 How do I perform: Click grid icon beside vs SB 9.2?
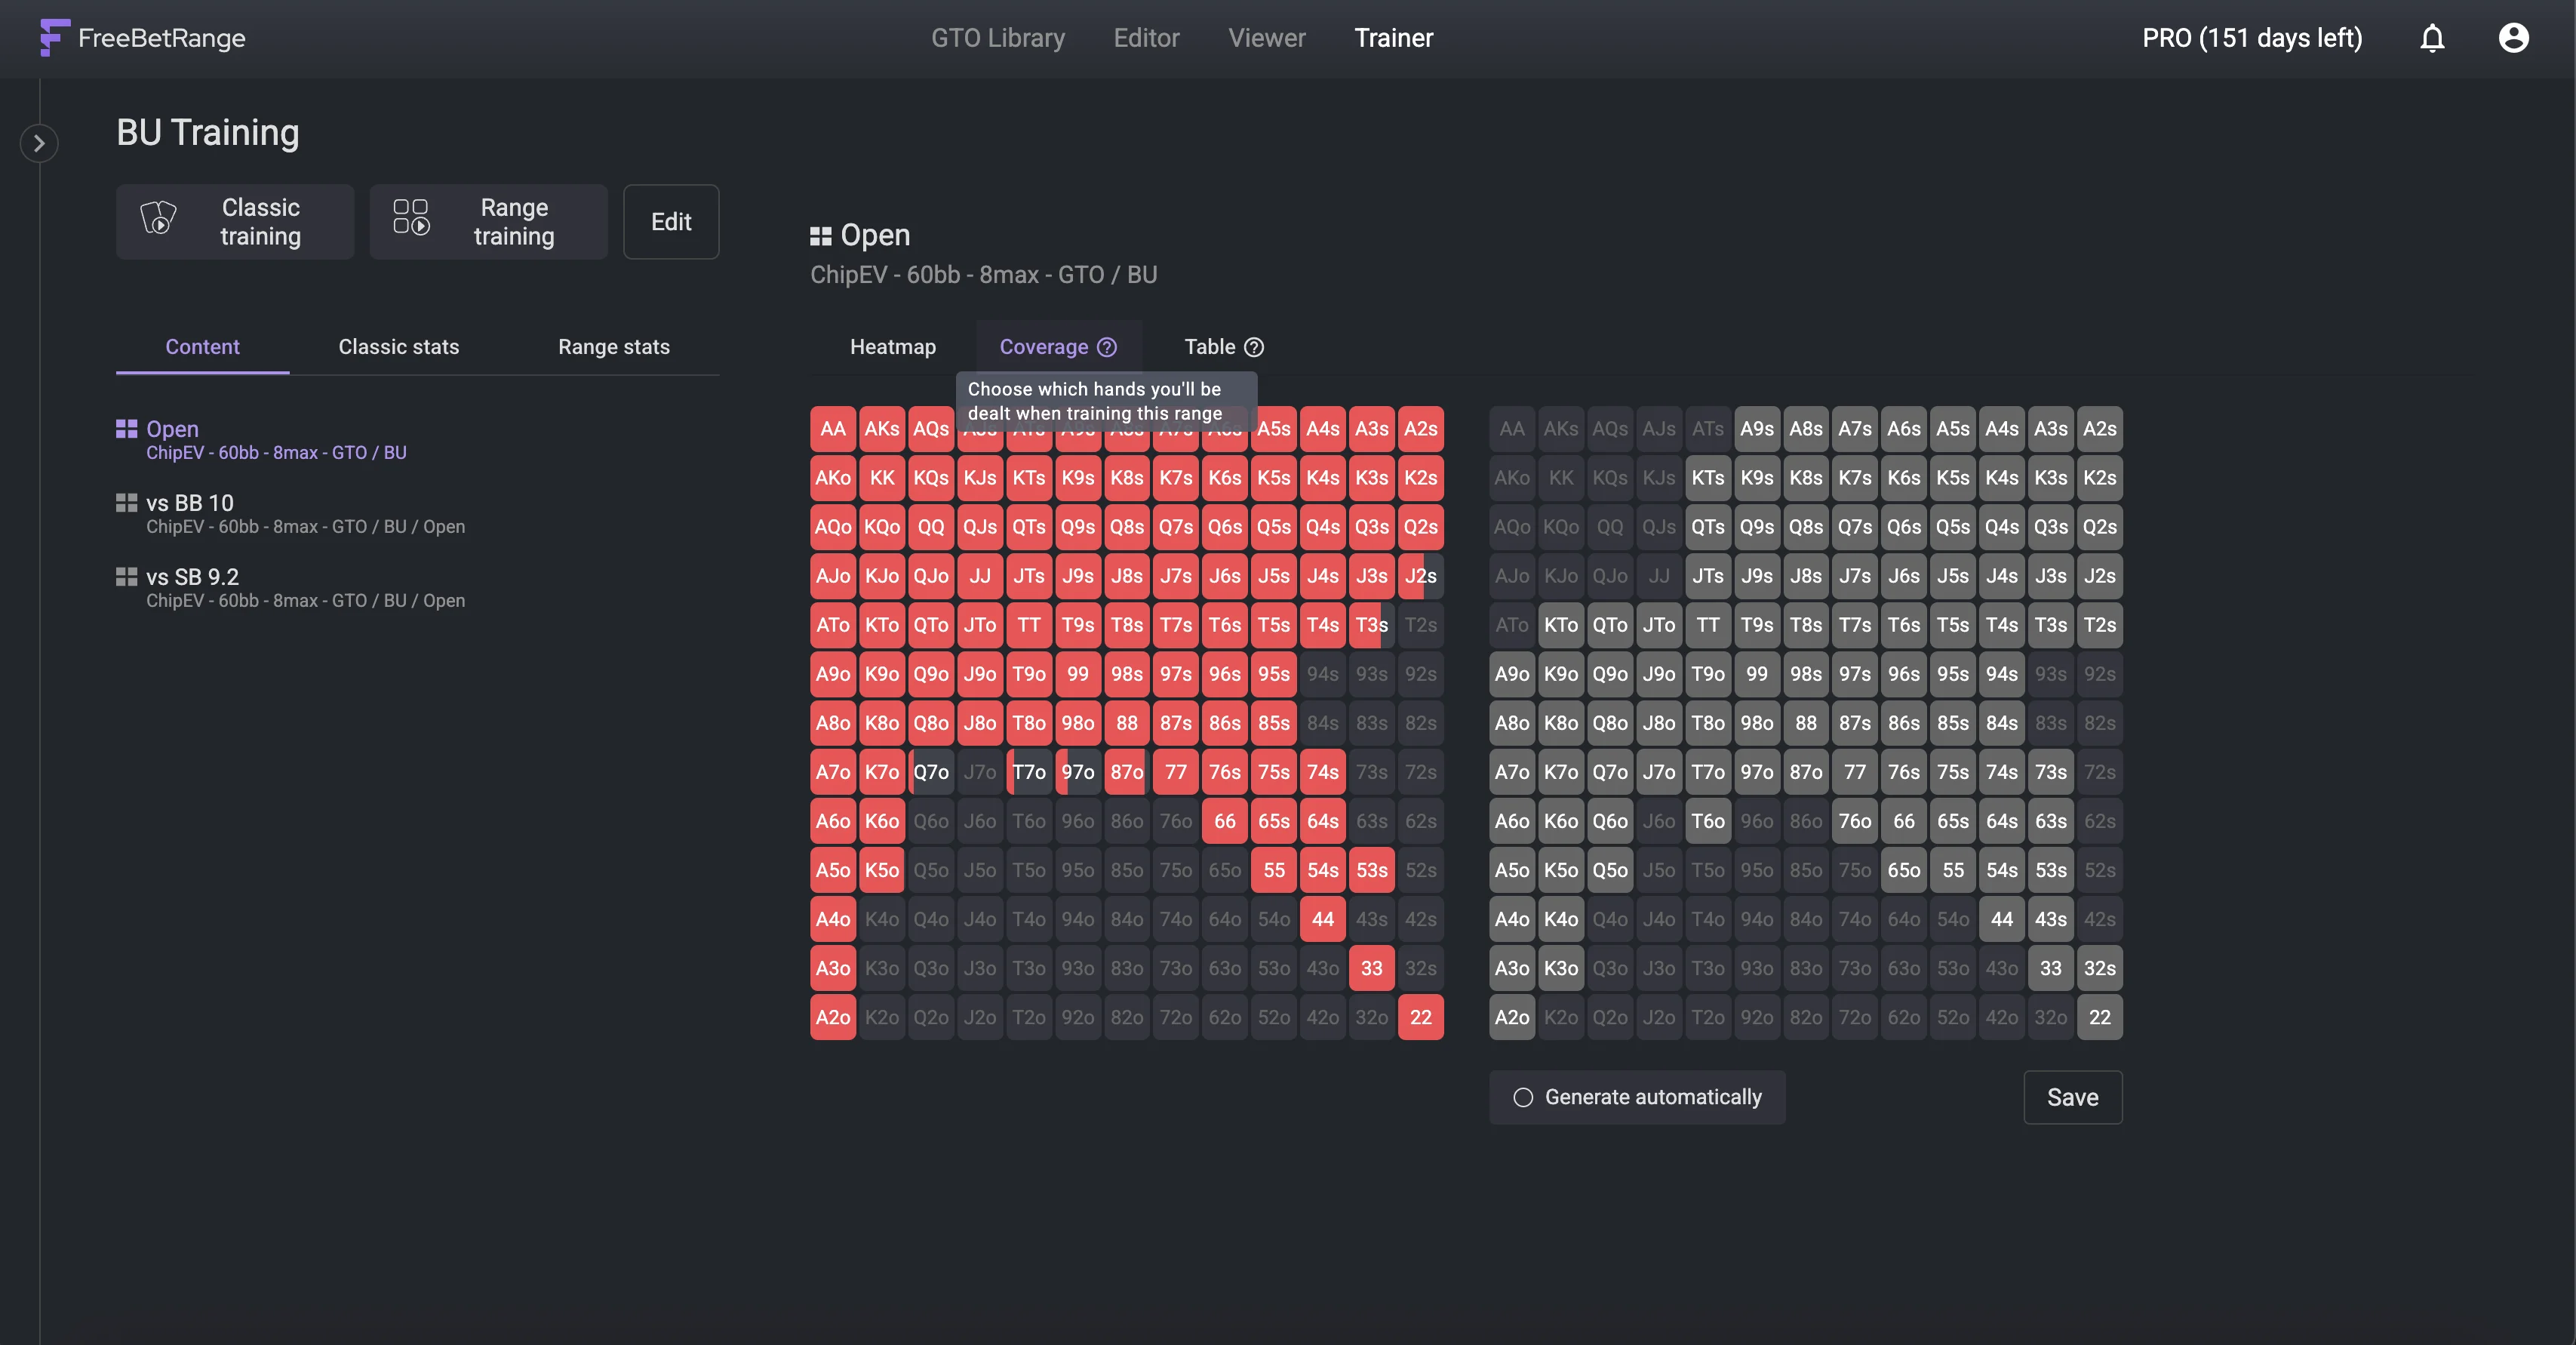pyautogui.click(x=126, y=577)
